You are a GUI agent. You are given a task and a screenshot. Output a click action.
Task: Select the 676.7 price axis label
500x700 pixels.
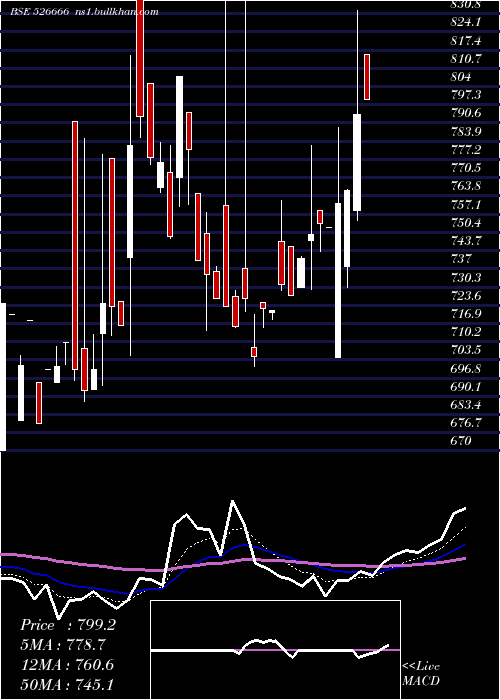(466, 423)
